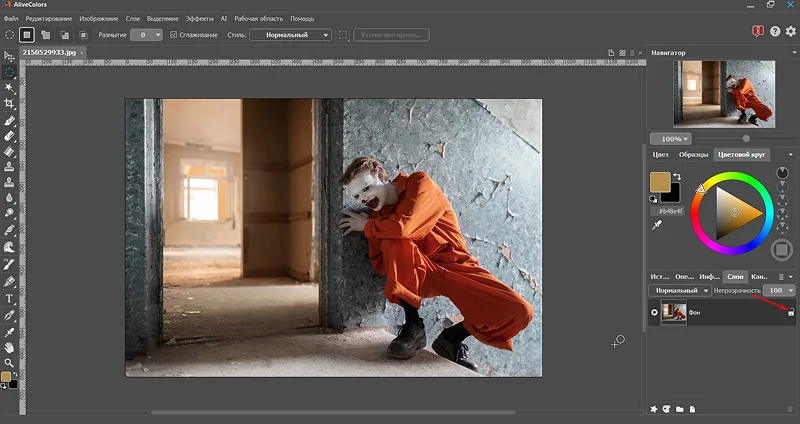This screenshot has height=424, width=800.
Task: Pick the intersect selection mode
Action: coord(83,35)
